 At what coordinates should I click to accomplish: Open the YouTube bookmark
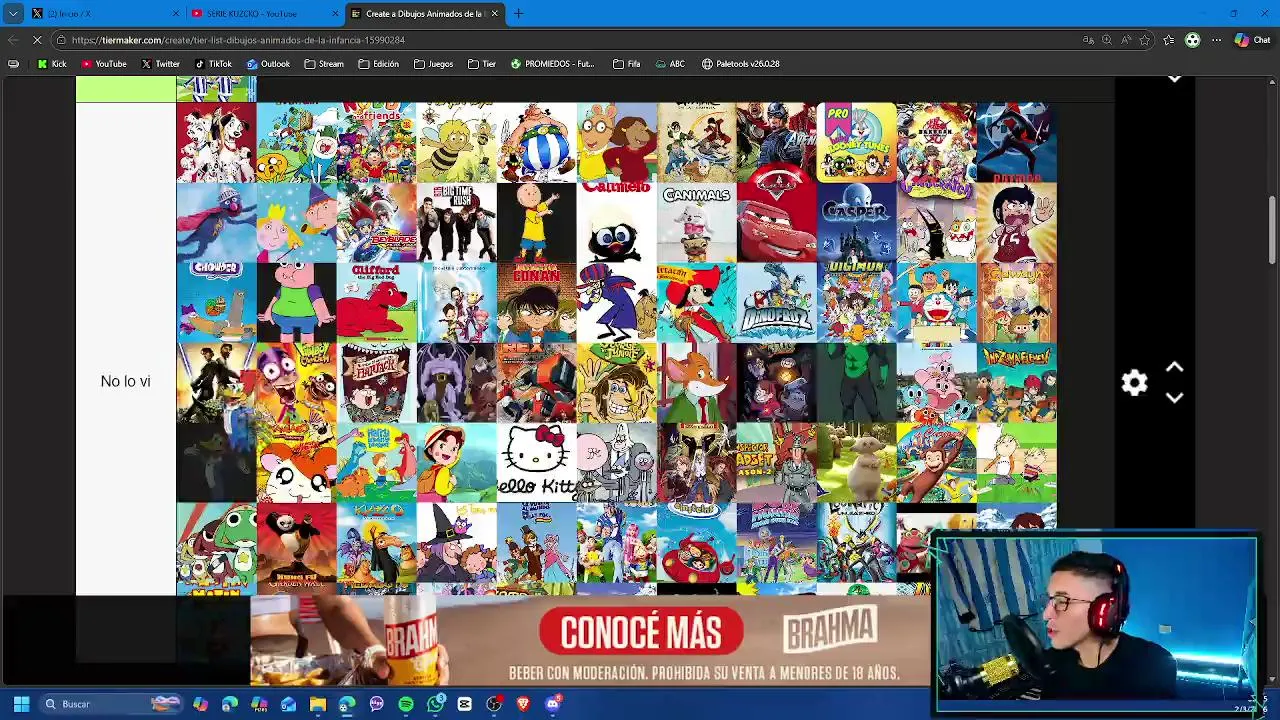click(104, 64)
